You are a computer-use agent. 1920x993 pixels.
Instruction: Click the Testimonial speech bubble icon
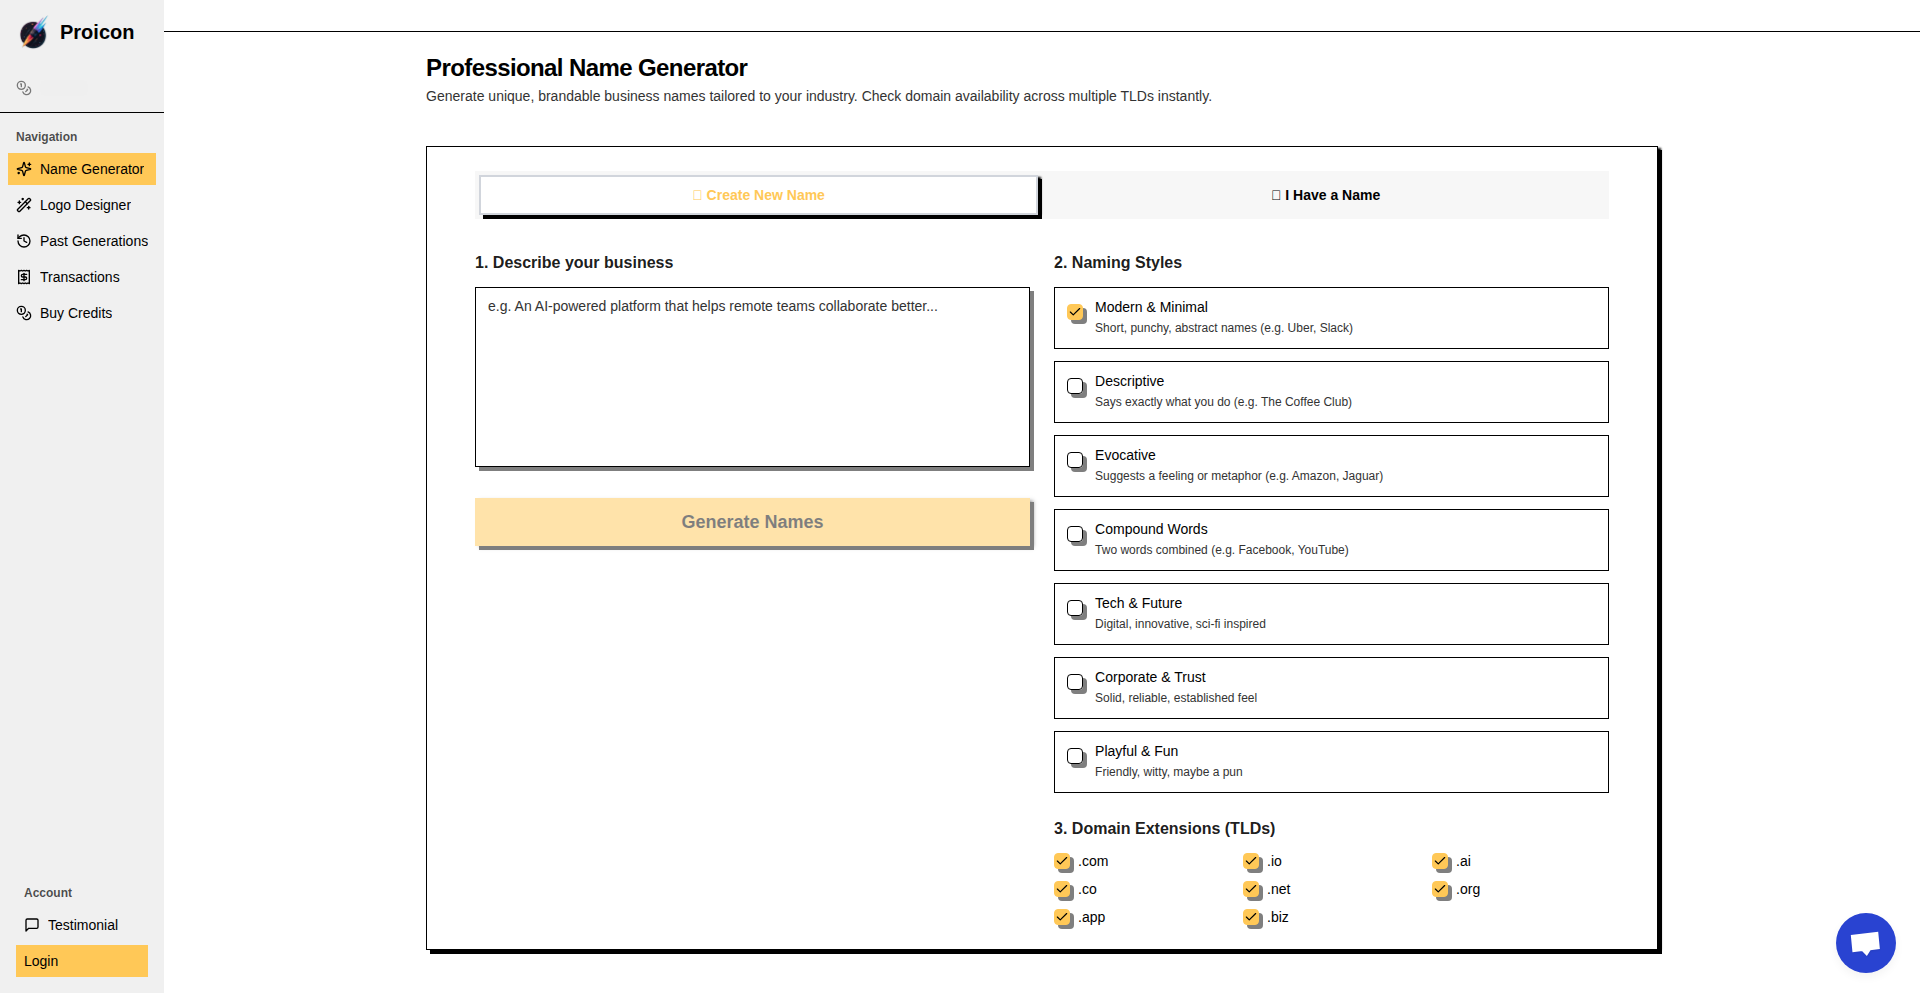coord(32,925)
